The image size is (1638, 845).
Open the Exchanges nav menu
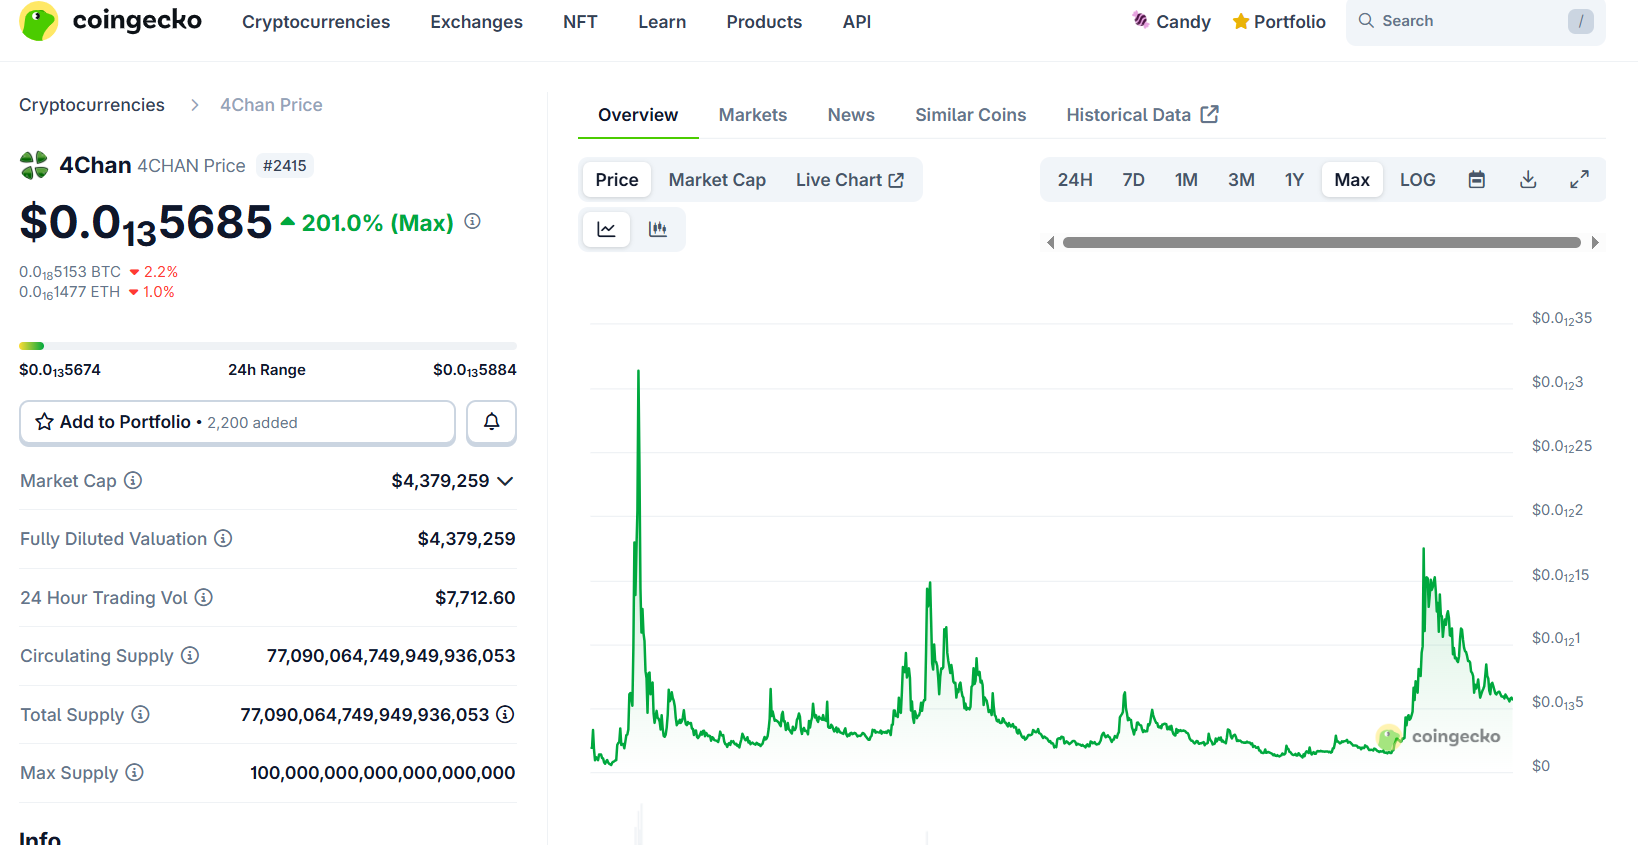coord(477,22)
